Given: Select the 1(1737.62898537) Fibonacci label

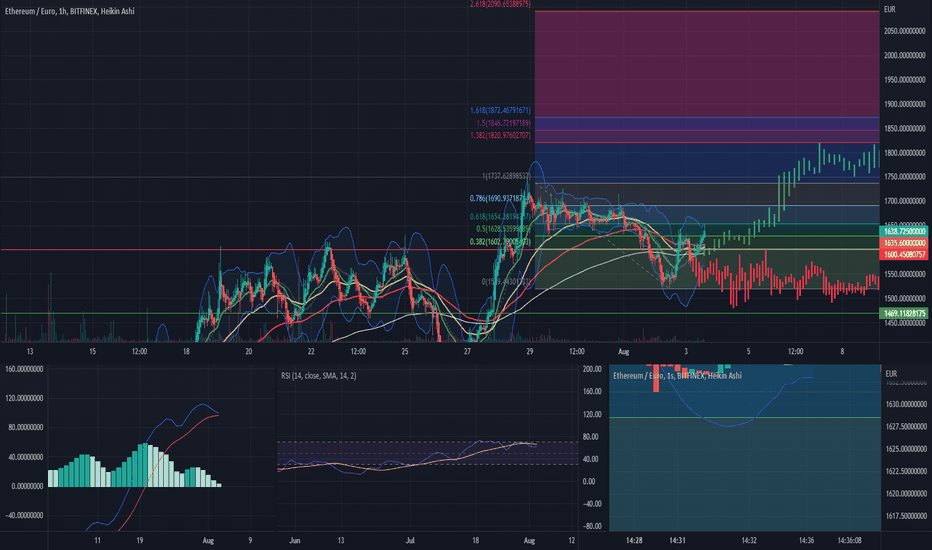Looking at the screenshot, I should pos(506,176).
